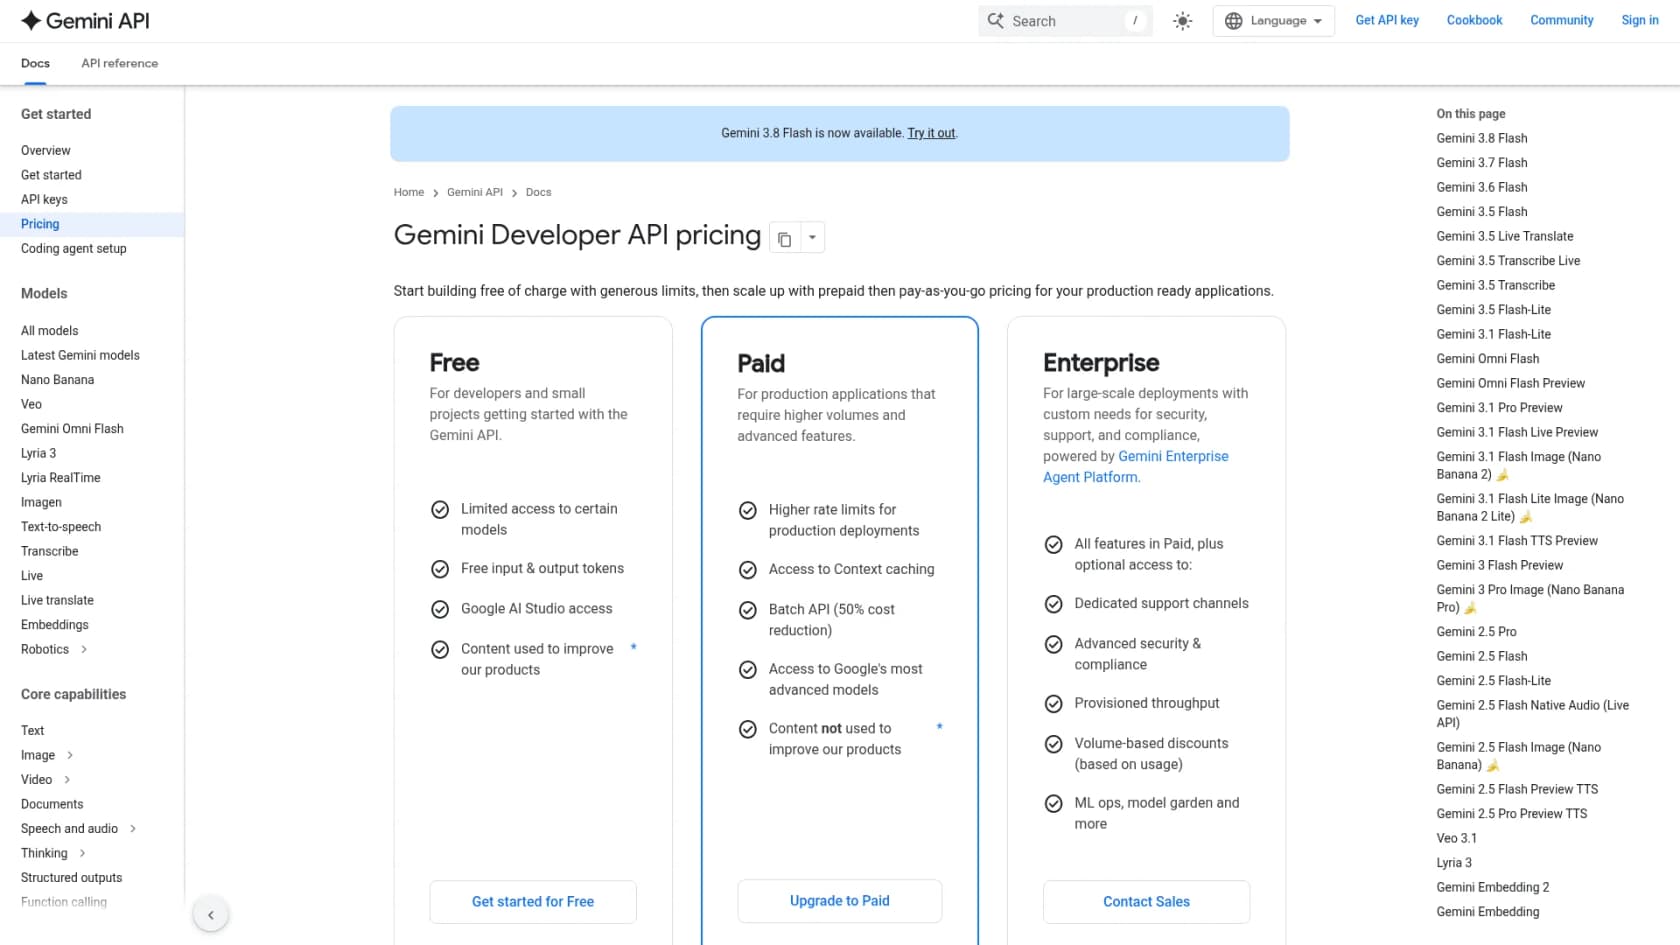
Task: Click asterisk footnote beside Paid content item
Action: click(940, 727)
